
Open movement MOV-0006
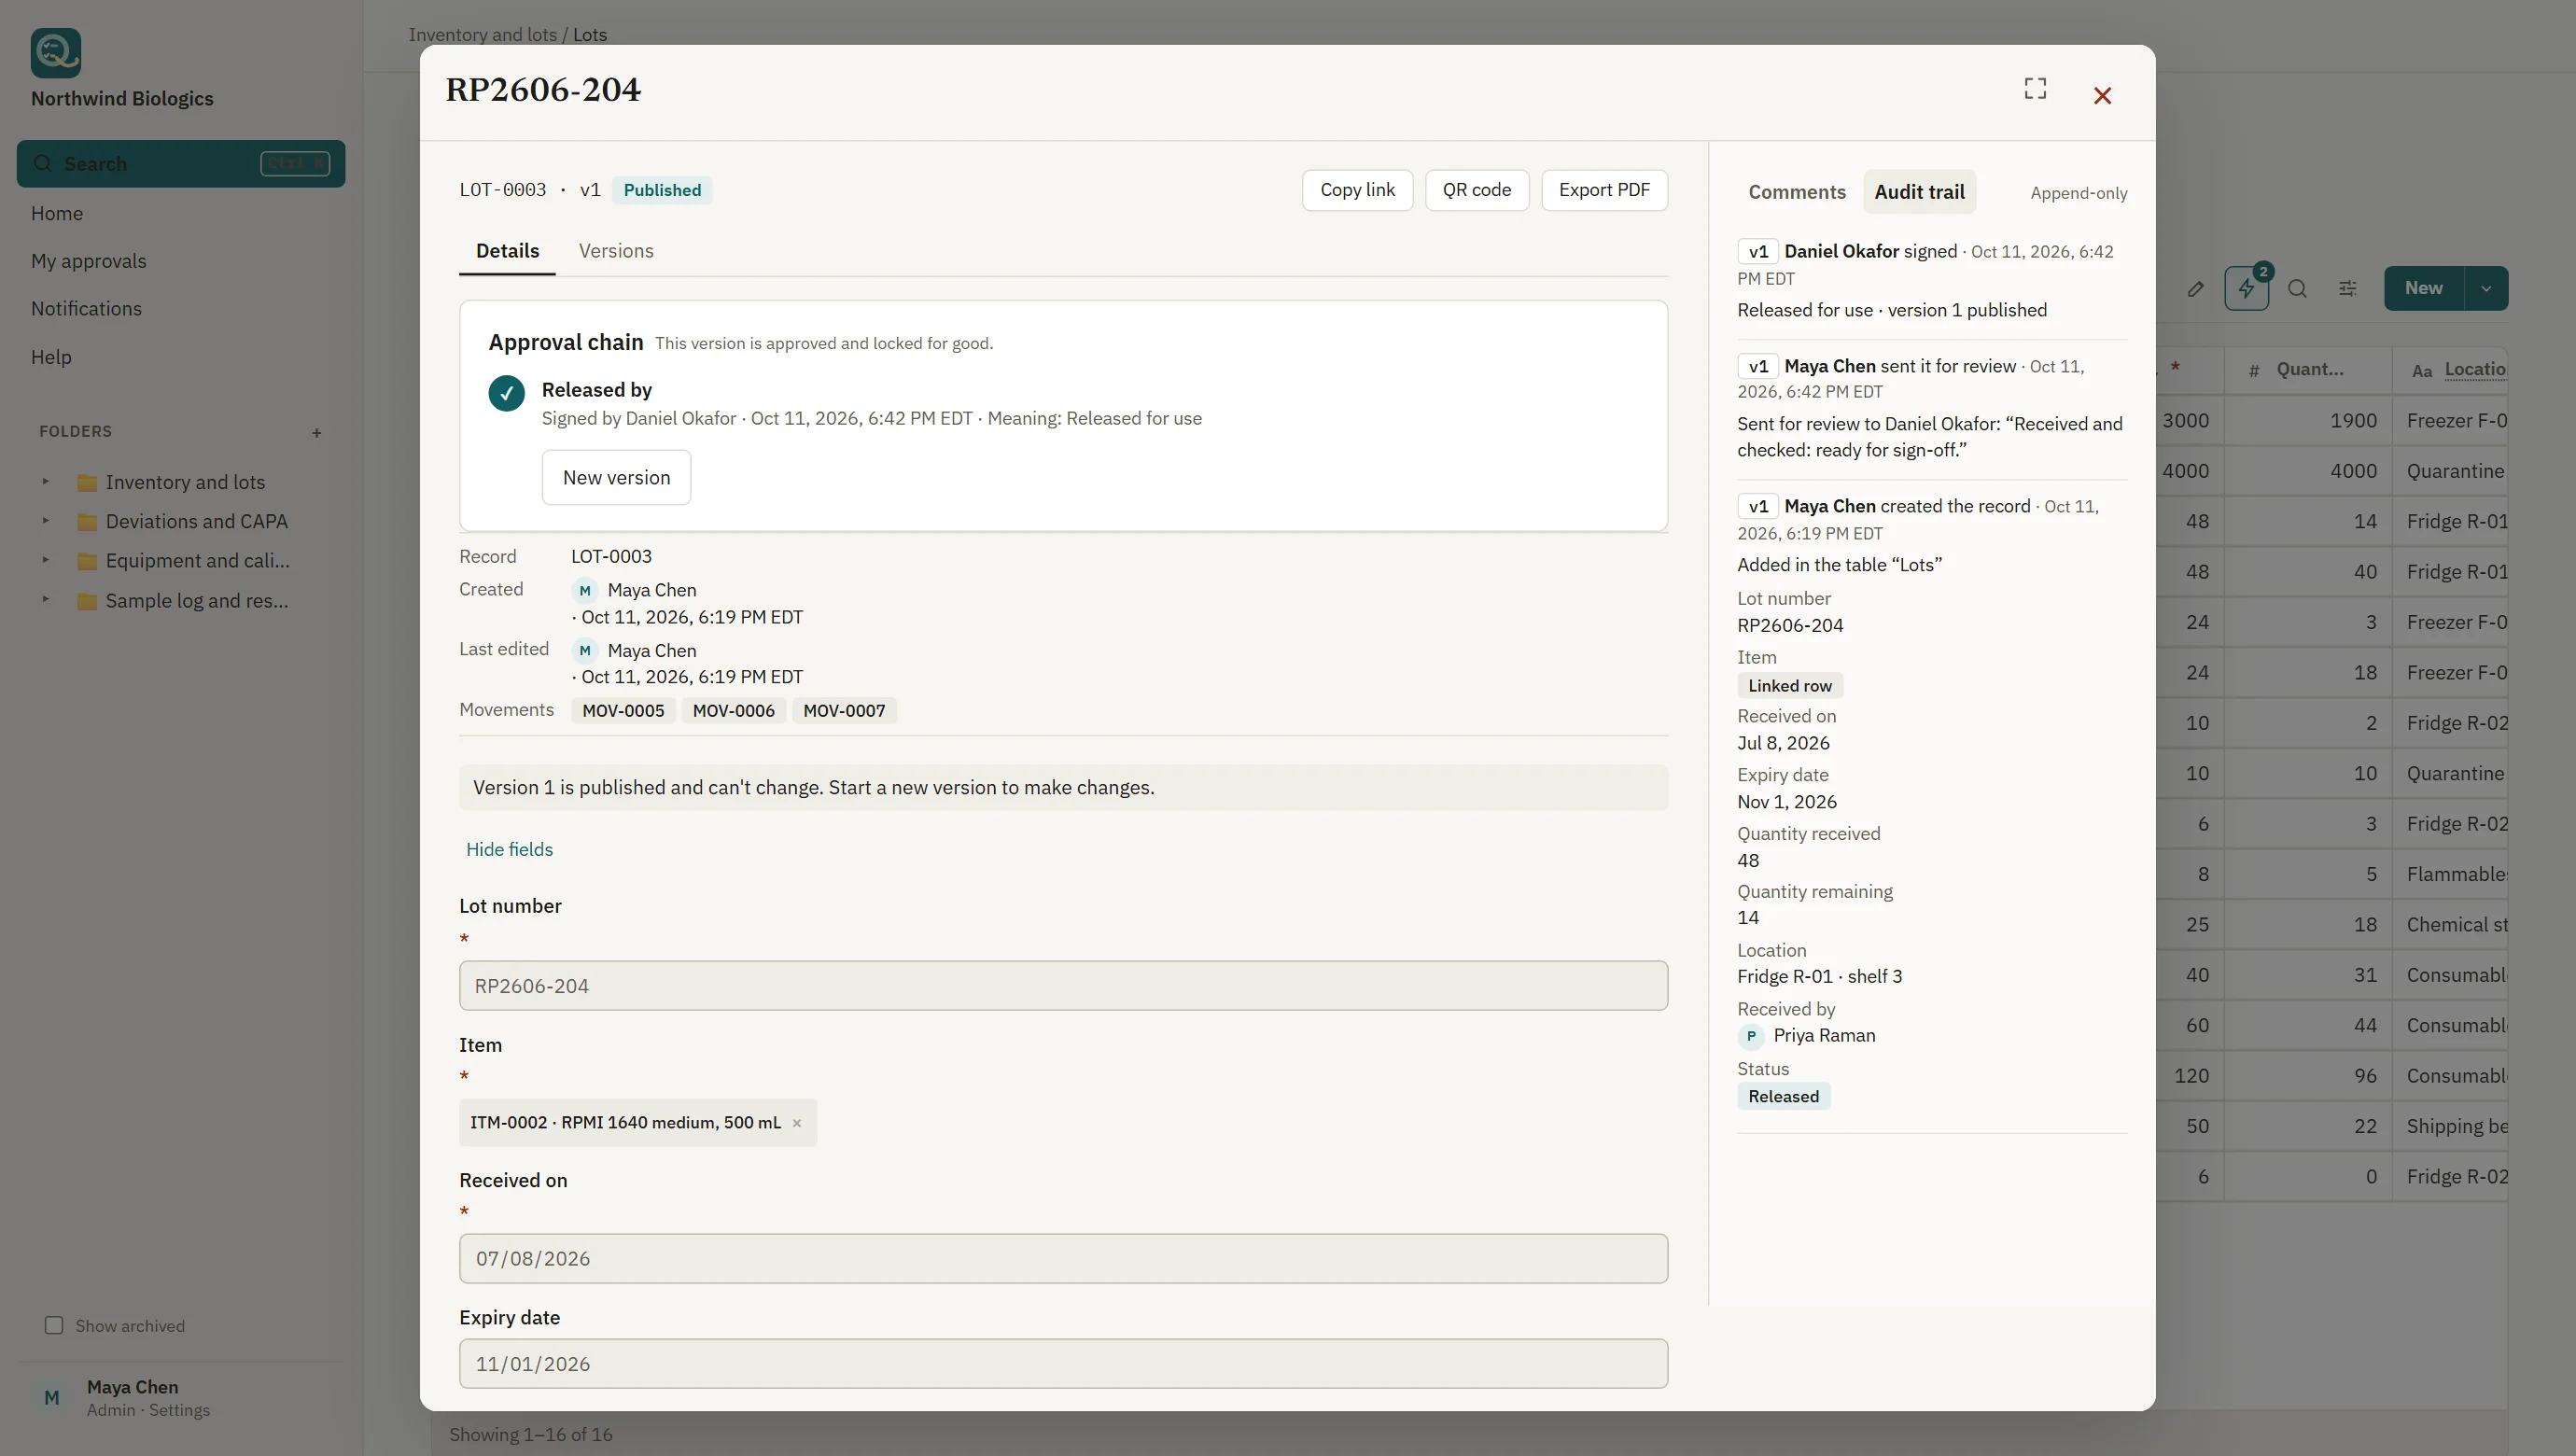click(733, 711)
